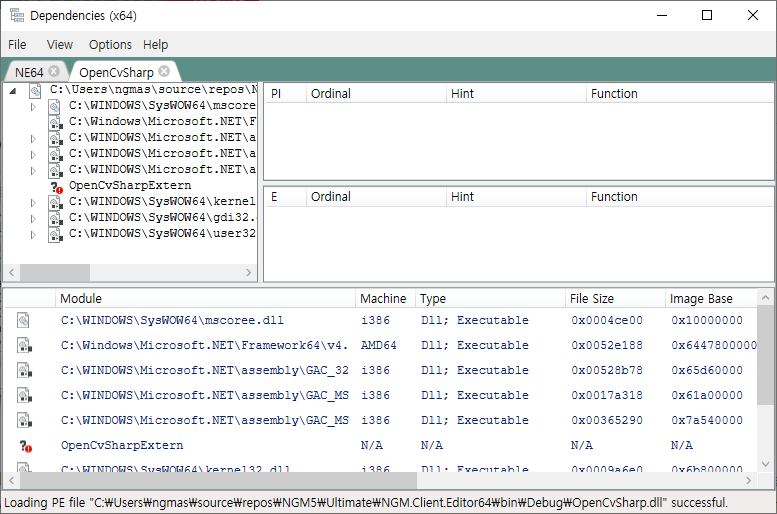Click module list scroll up arrow
This screenshot has width=777, height=514.
coord(766,298)
